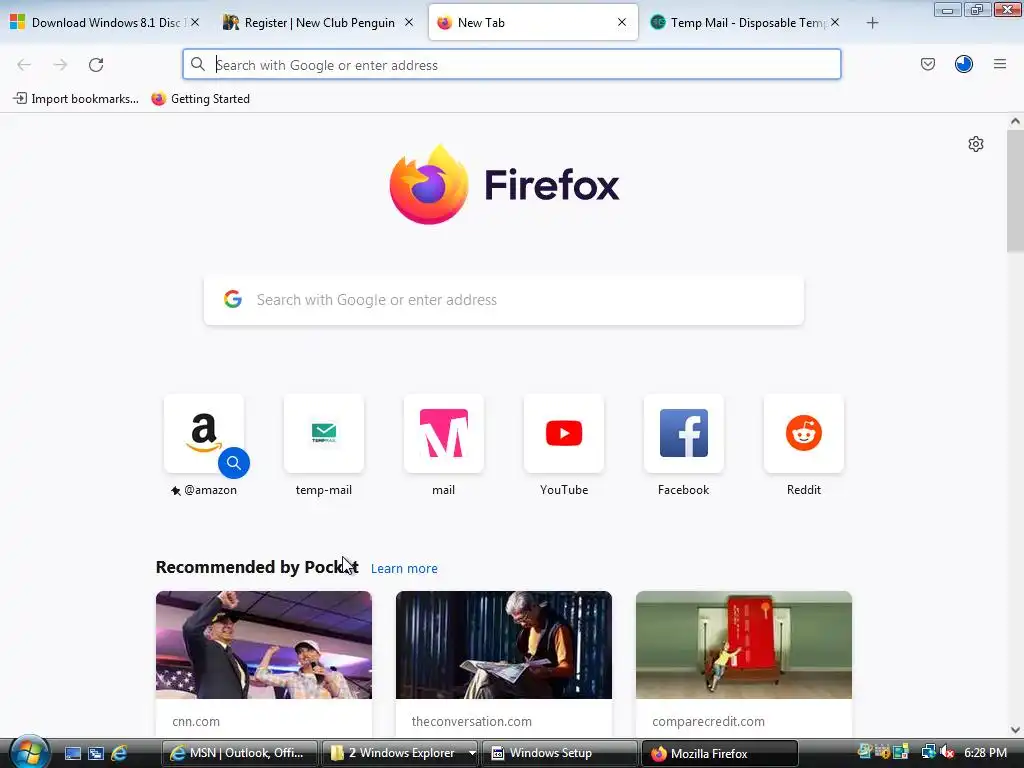This screenshot has width=1024, height=768.
Task: Switch to MSN Outlook taskbar window
Action: [x=239, y=753]
